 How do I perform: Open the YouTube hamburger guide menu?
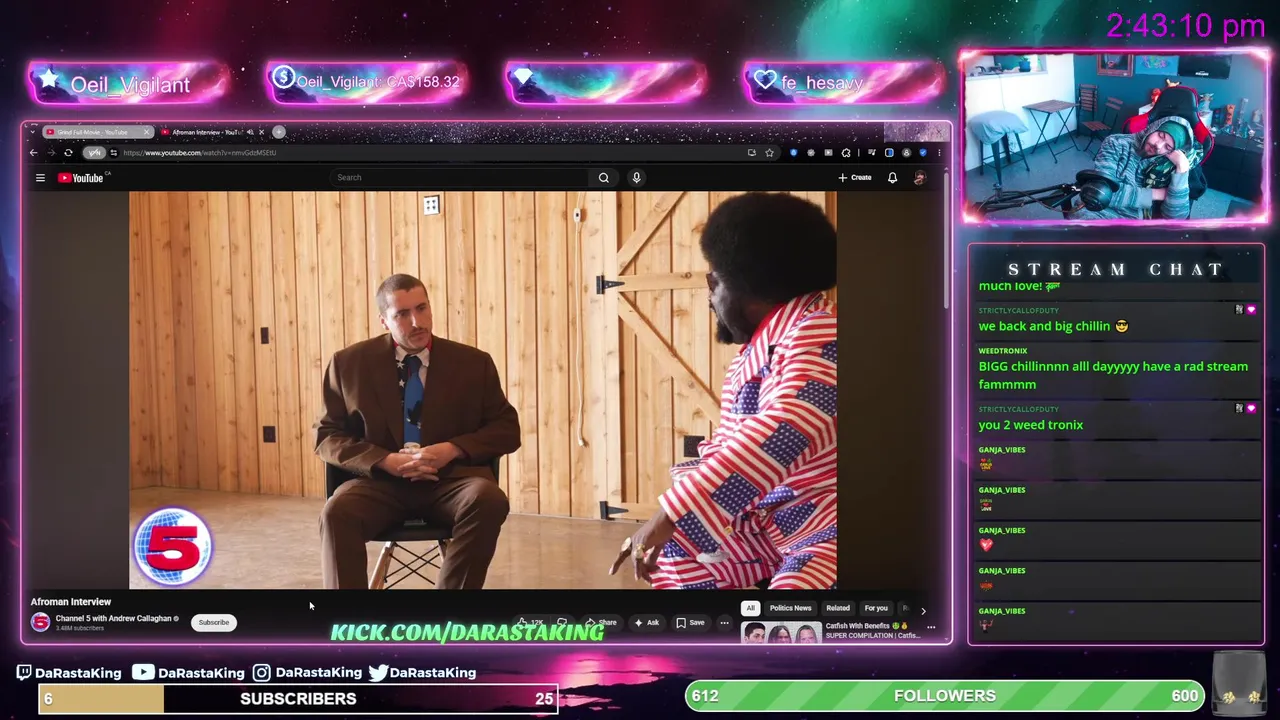pos(40,178)
